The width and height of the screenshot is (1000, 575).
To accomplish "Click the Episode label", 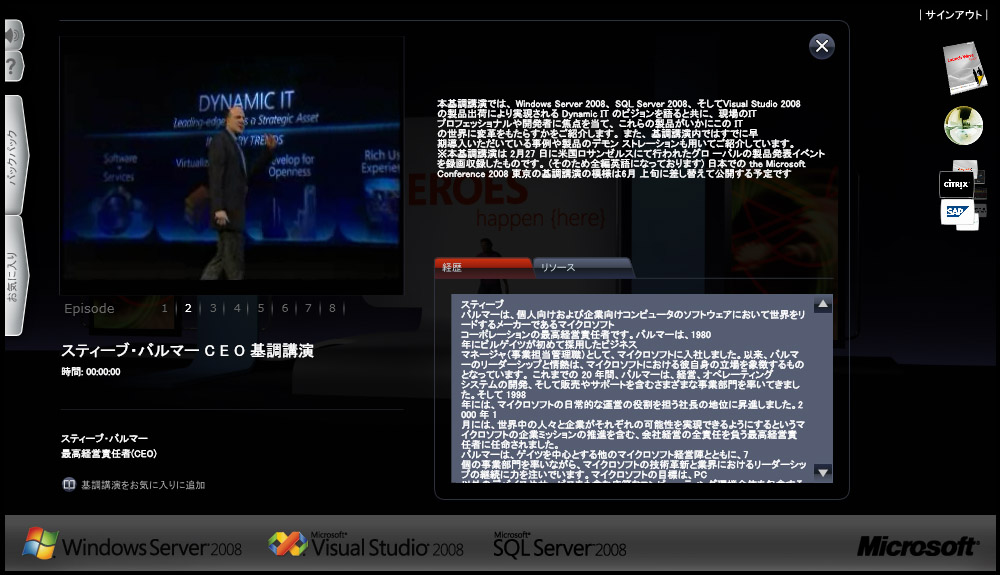I will click(x=89, y=309).
